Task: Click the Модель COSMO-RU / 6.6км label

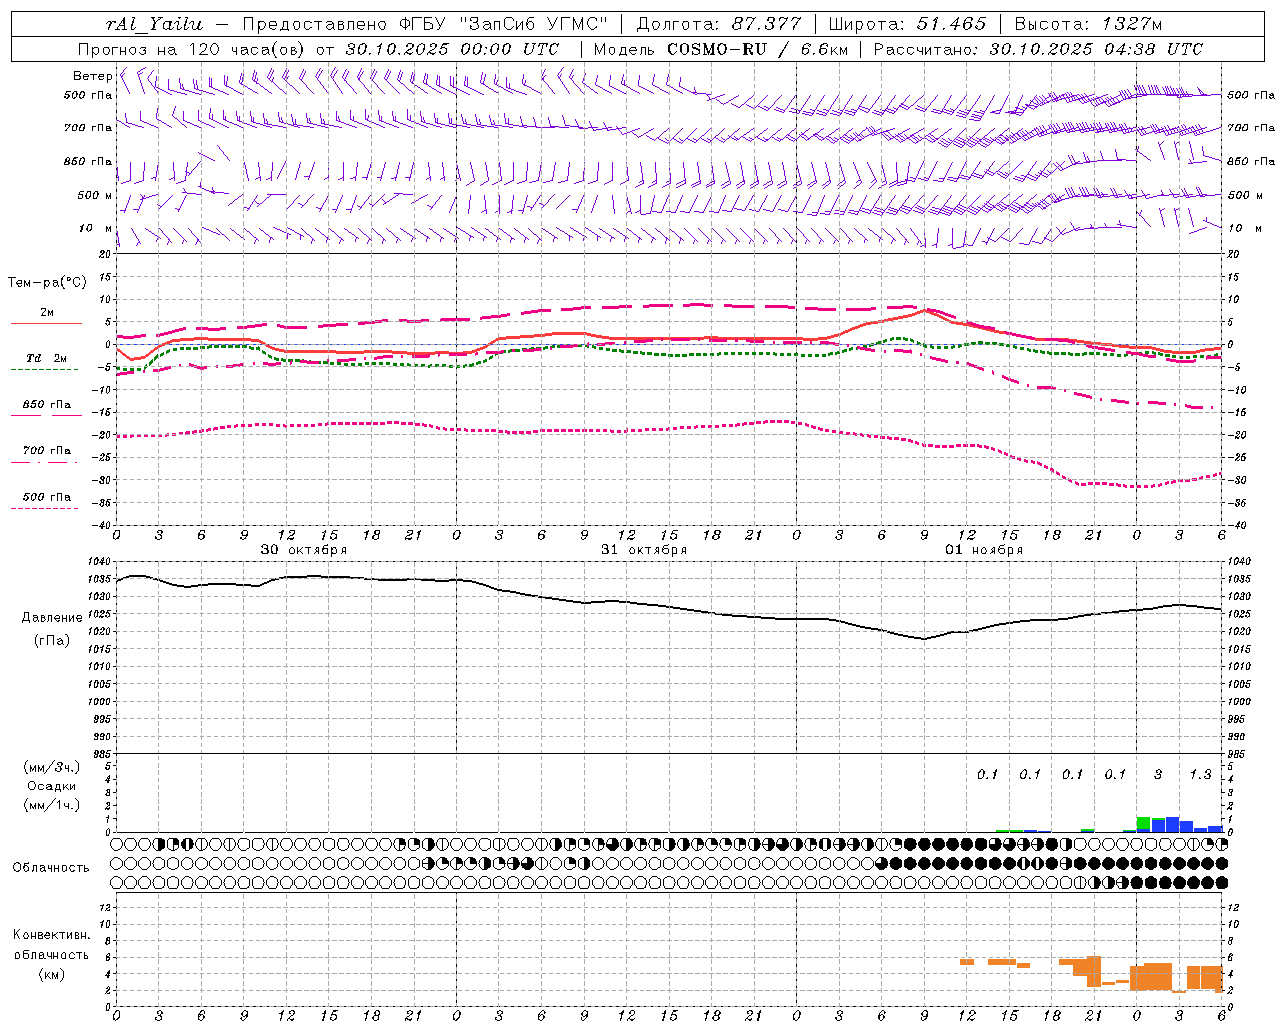Action: (720, 49)
